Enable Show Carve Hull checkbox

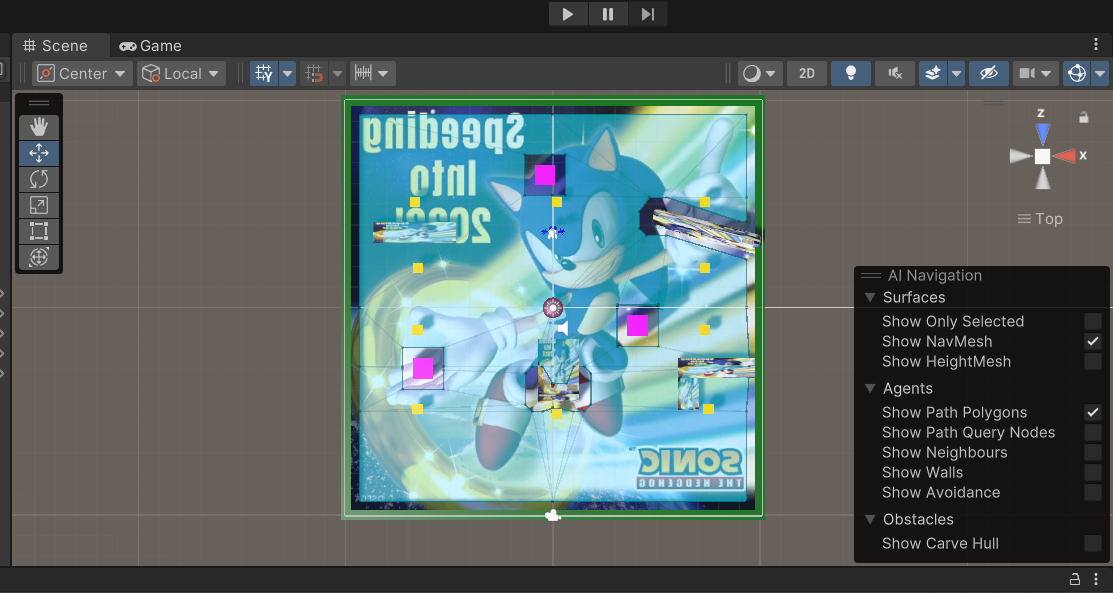coord(1093,543)
